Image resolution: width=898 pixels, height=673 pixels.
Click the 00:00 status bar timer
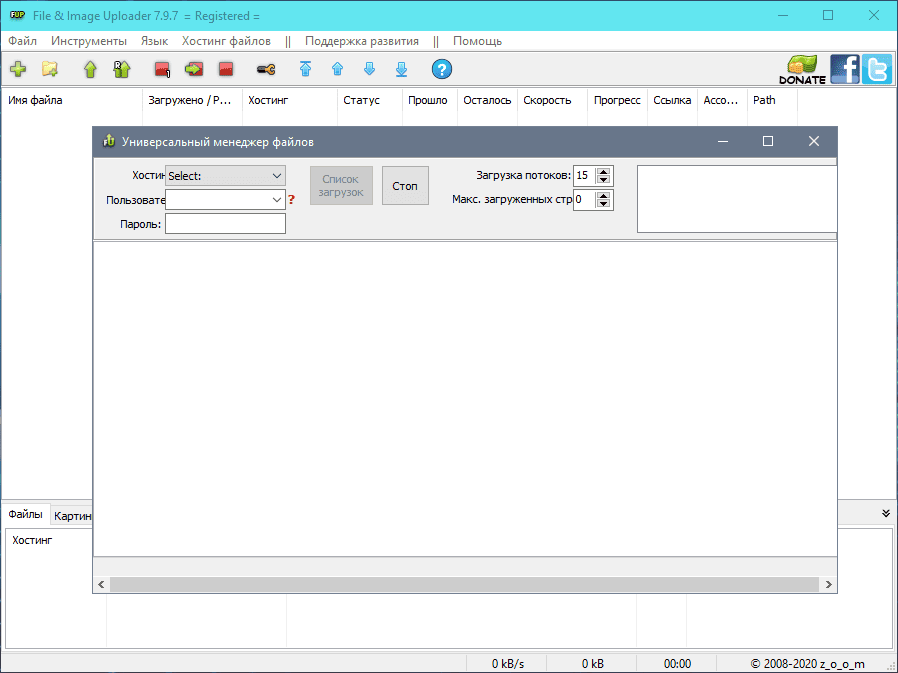(x=677, y=663)
